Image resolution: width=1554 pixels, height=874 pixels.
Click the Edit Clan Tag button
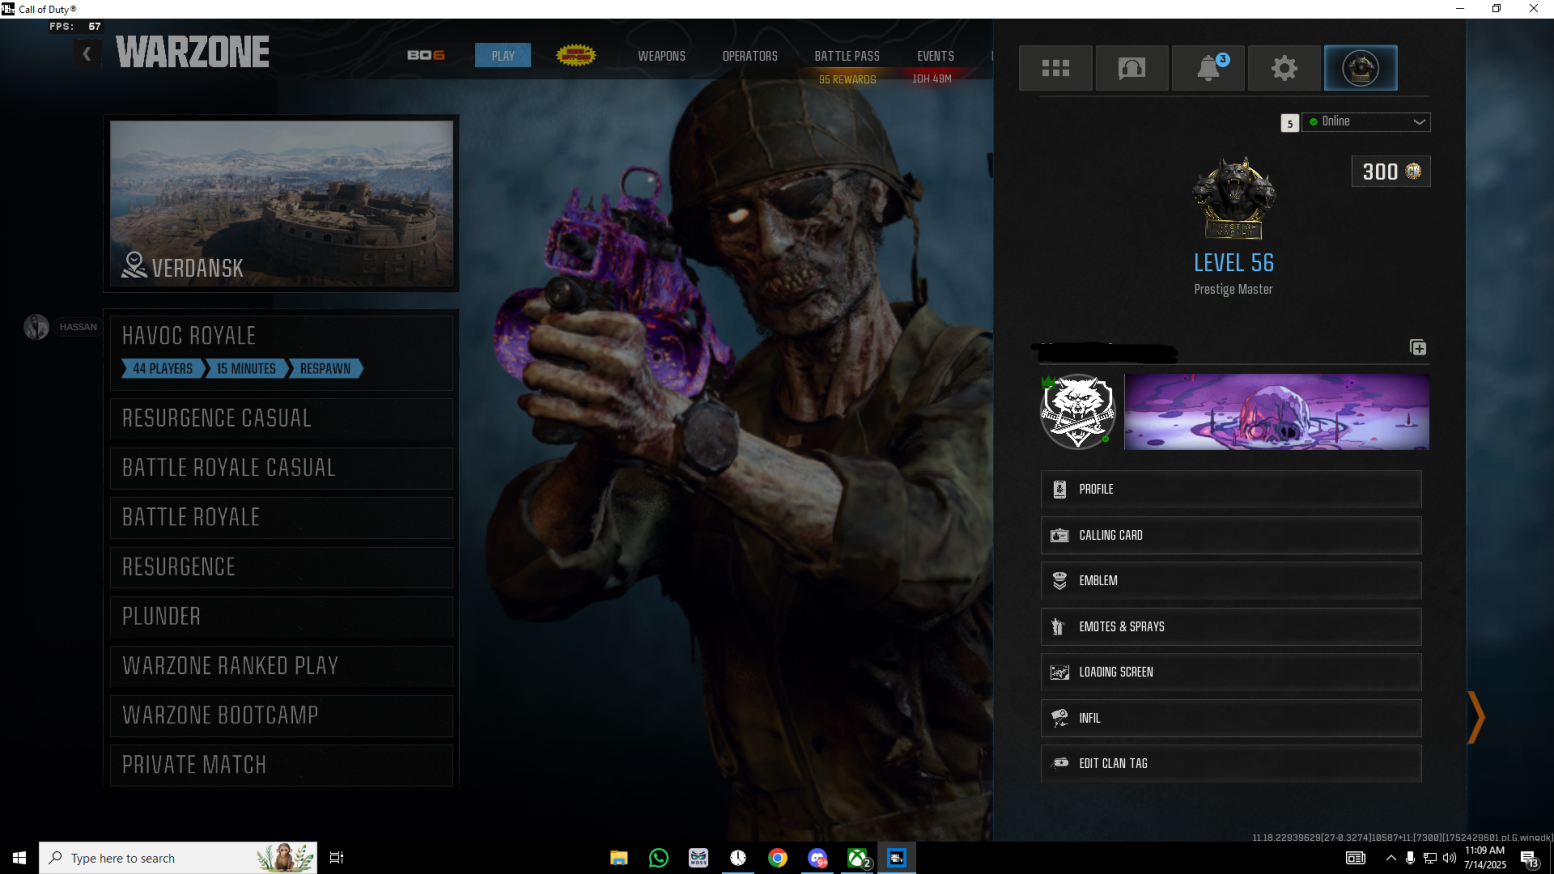click(x=1230, y=763)
